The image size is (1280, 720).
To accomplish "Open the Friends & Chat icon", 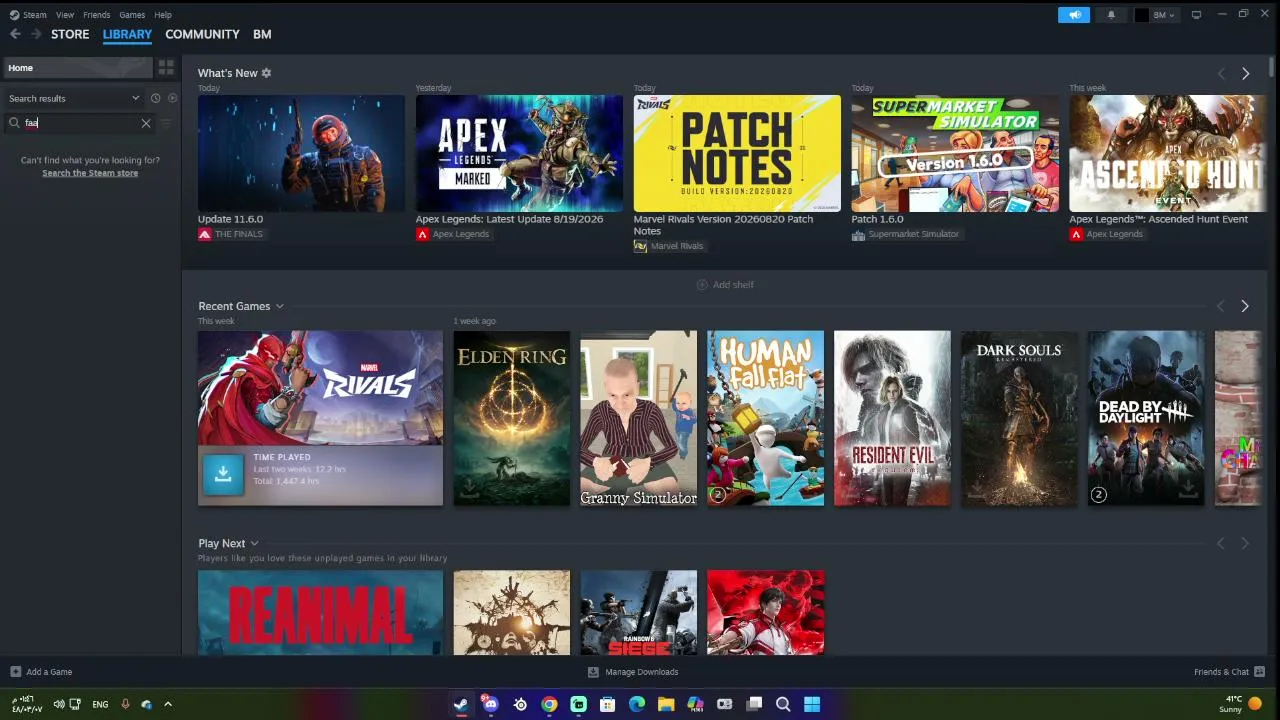I will (x=1259, y=672).
